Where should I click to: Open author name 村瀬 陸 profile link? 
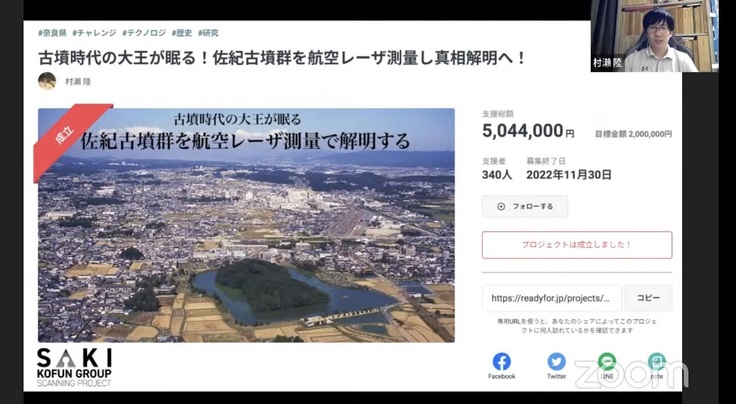point(78,82)
